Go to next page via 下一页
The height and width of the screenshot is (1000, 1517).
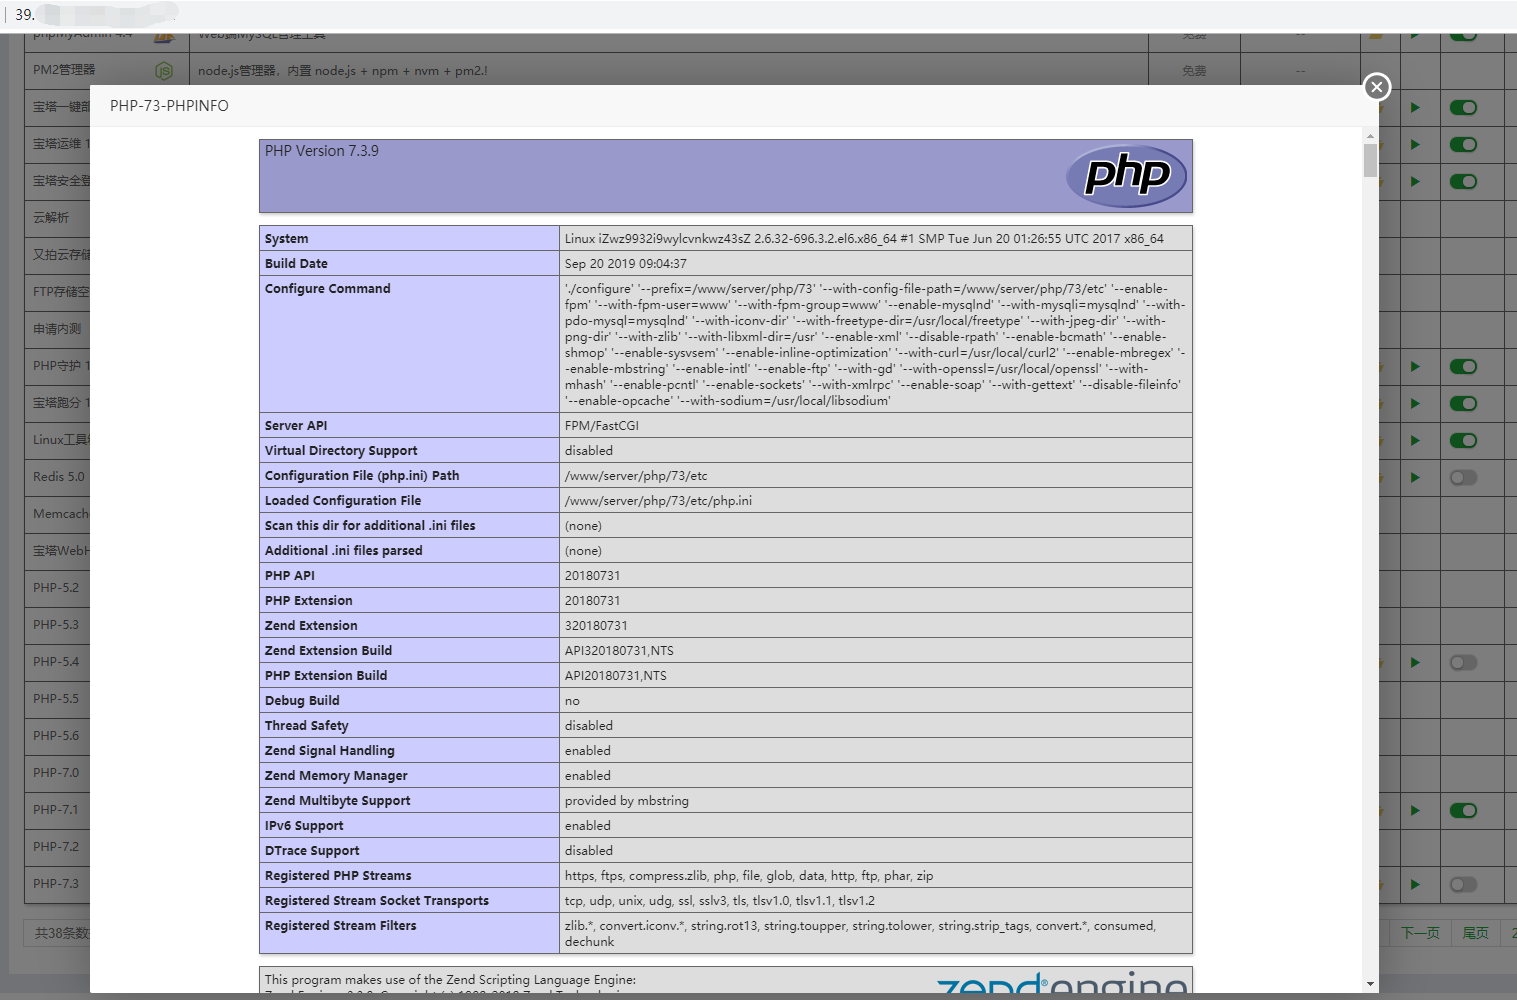(x=1420, y=933)
